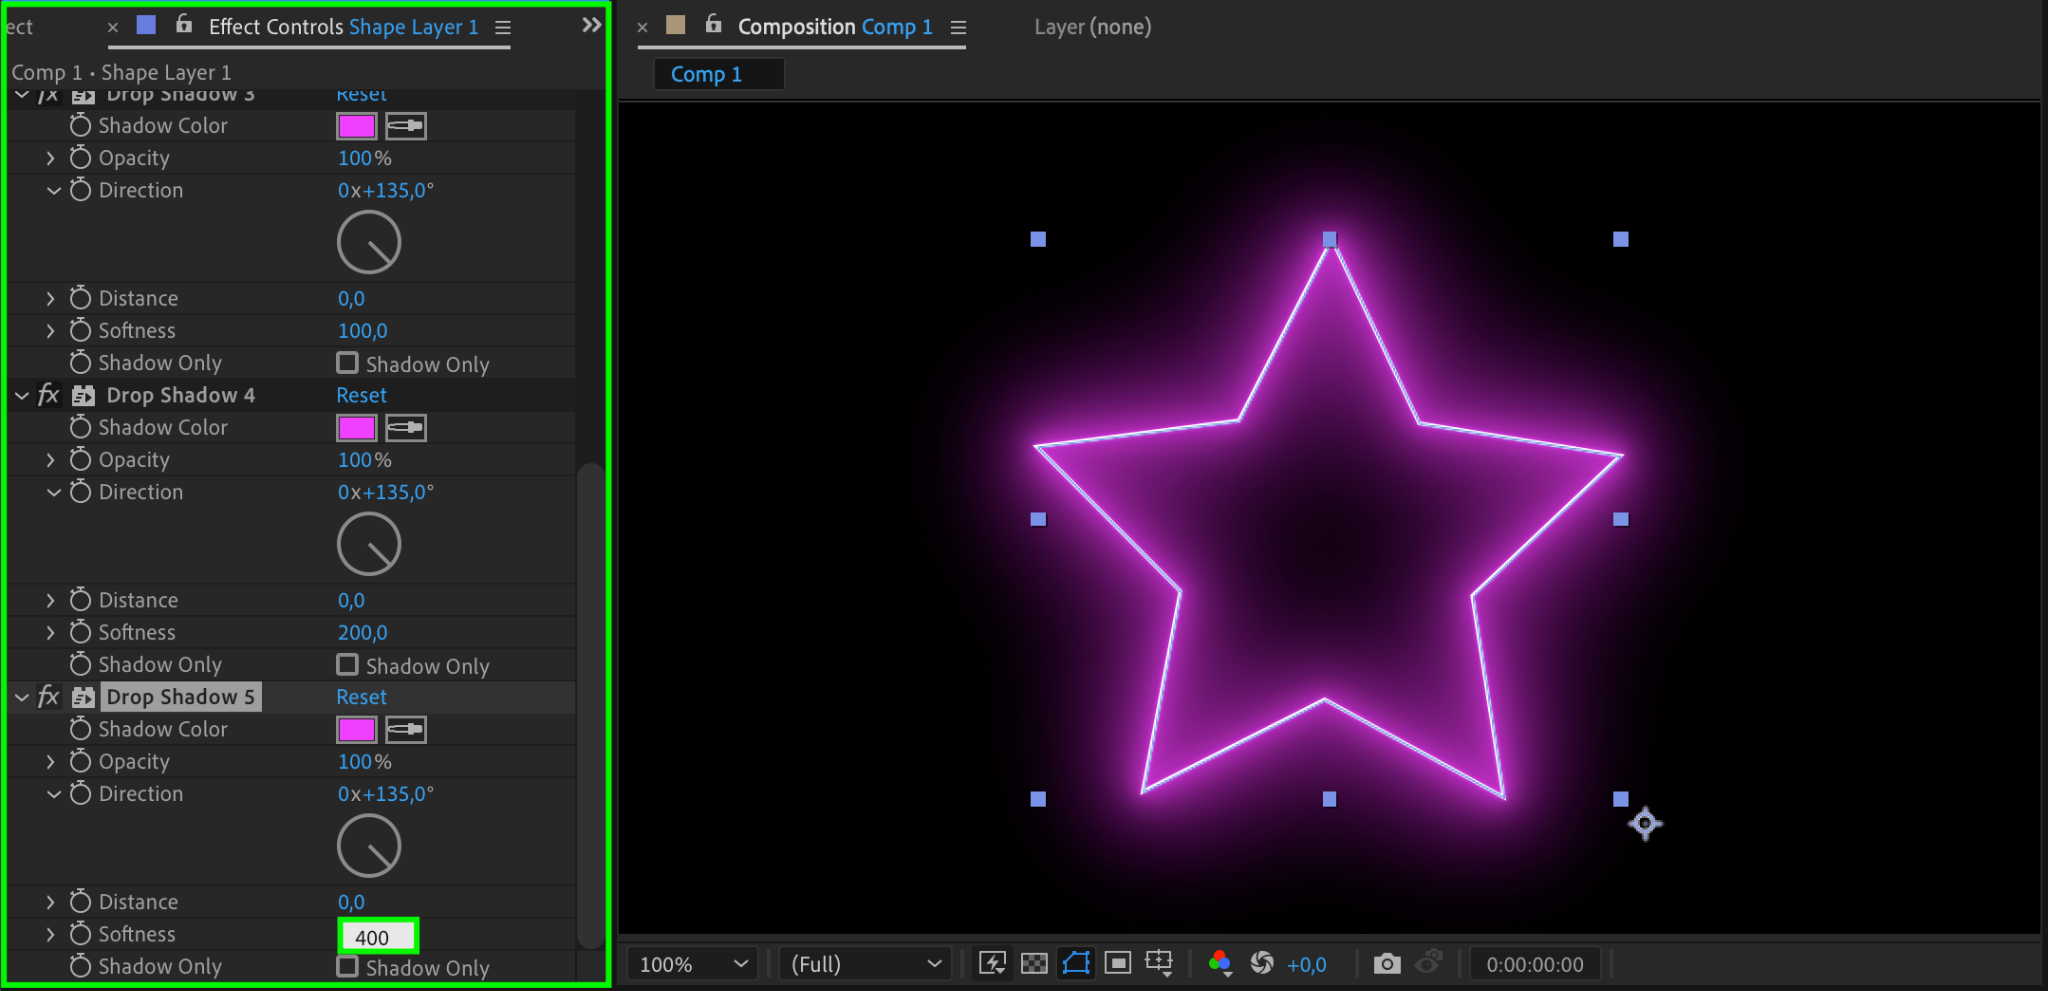This screenshot has width=2048, height=991.
Task: Open grid and guide options
Action: click(x=1159, y=963)
